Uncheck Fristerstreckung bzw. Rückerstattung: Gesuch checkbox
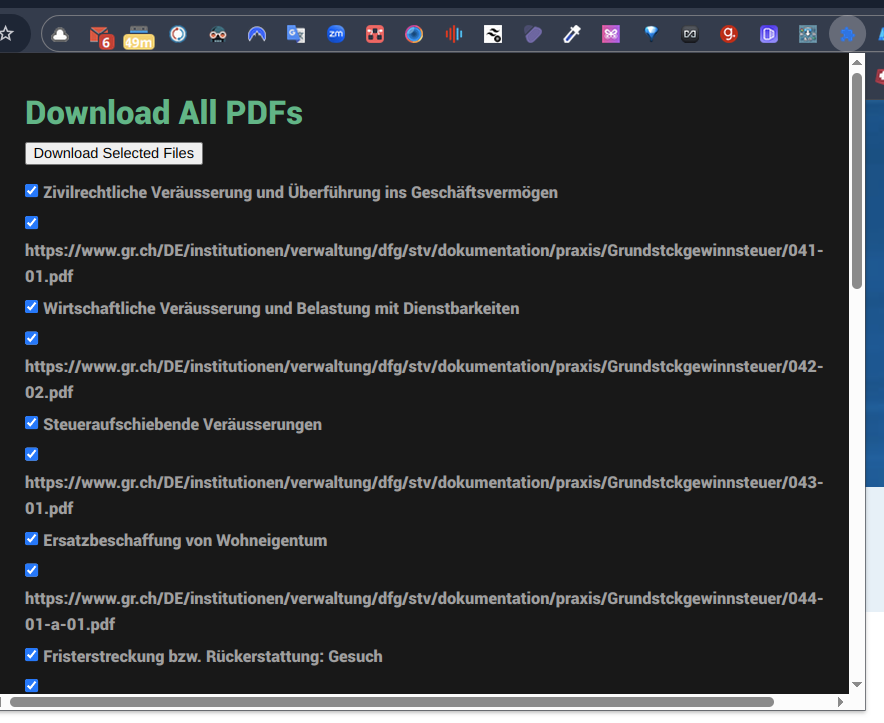The width and height of the screenshot is (884, 723). (x=32, y=655)
